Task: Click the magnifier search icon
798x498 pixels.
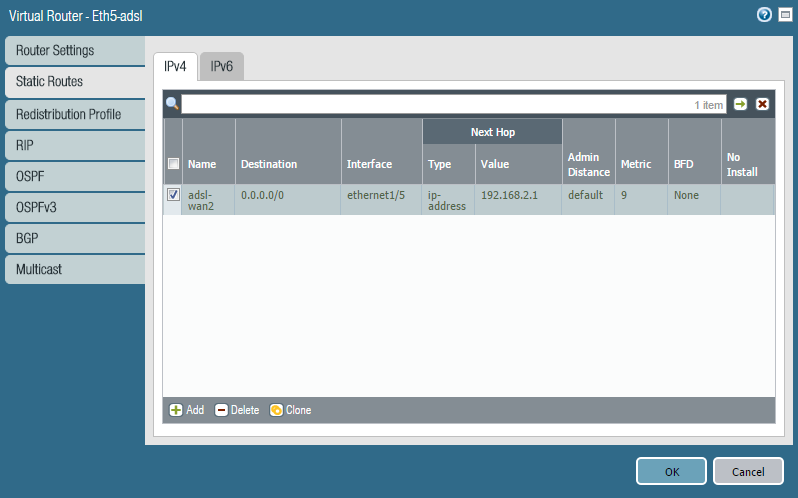Action: pyautogui.click(x=172, y=103)
